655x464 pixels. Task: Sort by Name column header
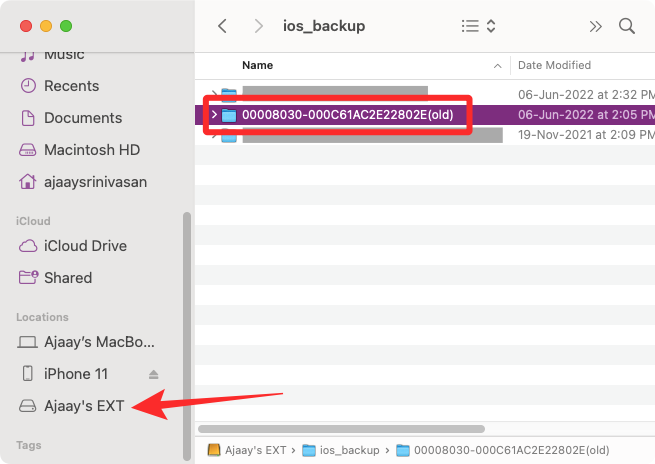pyautogui.click(x=258, y=65)
